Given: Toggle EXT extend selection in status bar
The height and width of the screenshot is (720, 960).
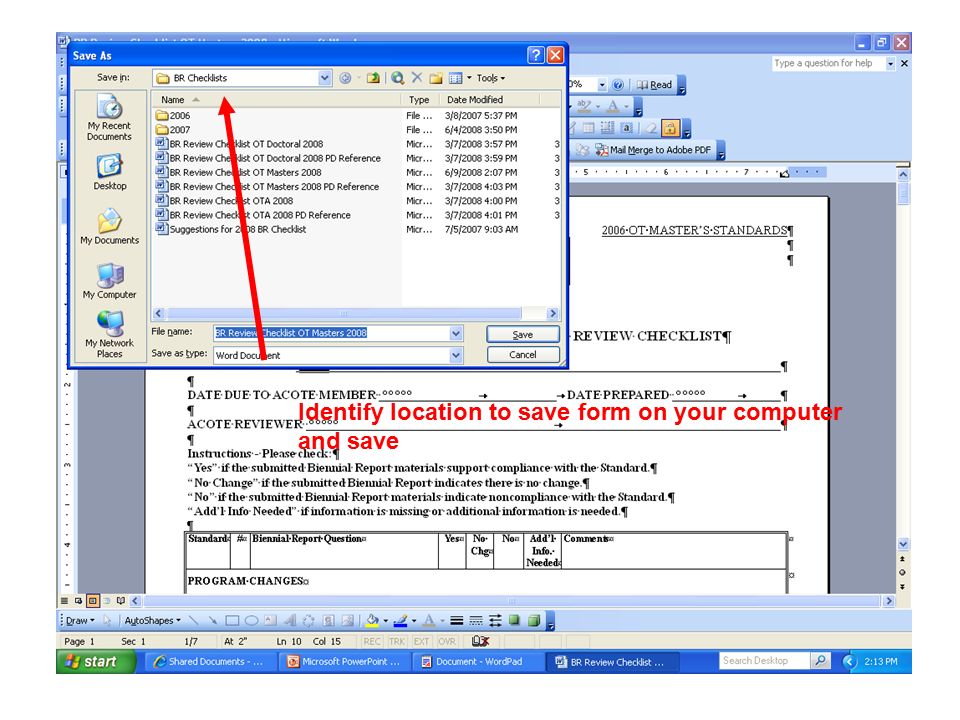Looking at the screenshot, I should pyautogui.click(x=421, y=641).
